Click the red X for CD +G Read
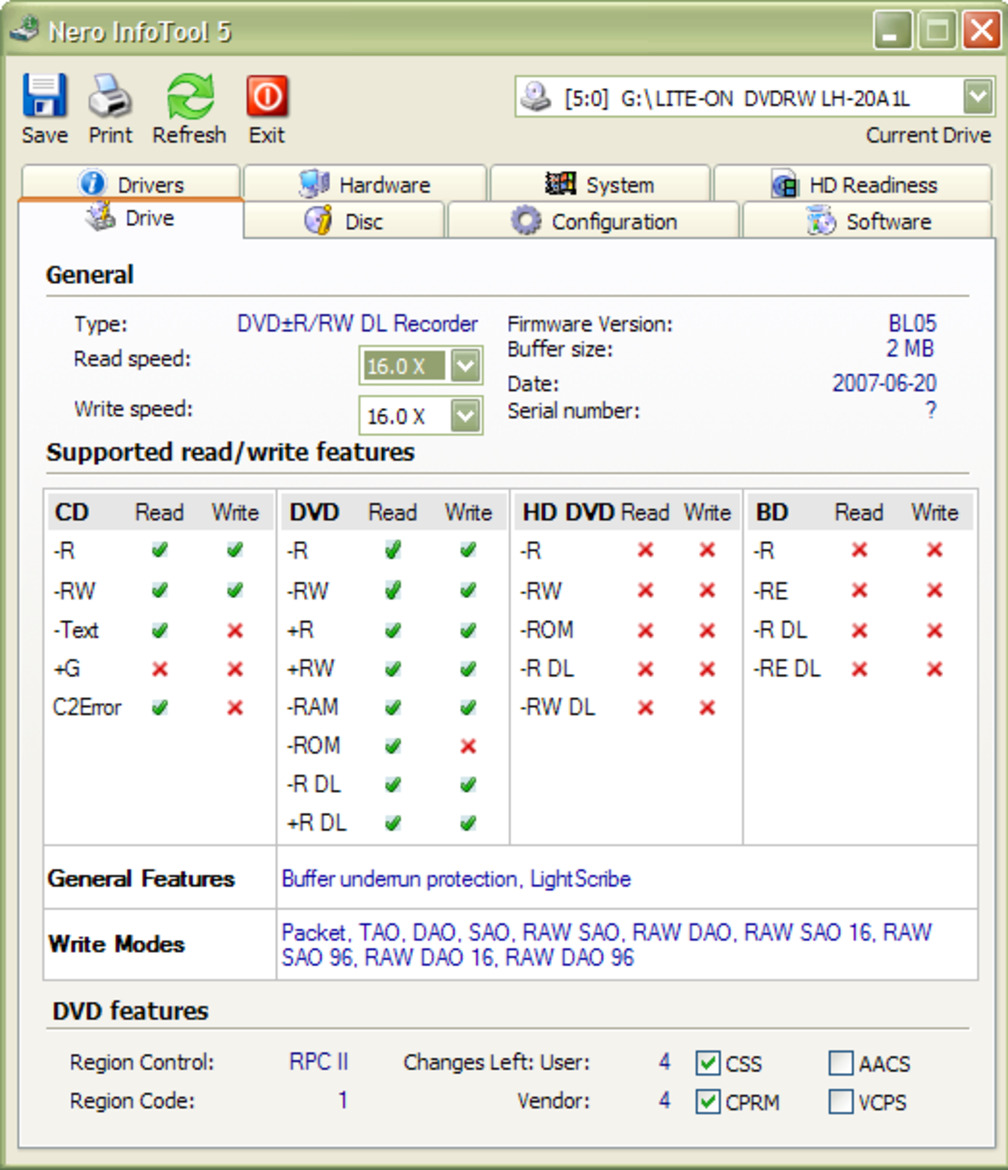 coord(160,669)
